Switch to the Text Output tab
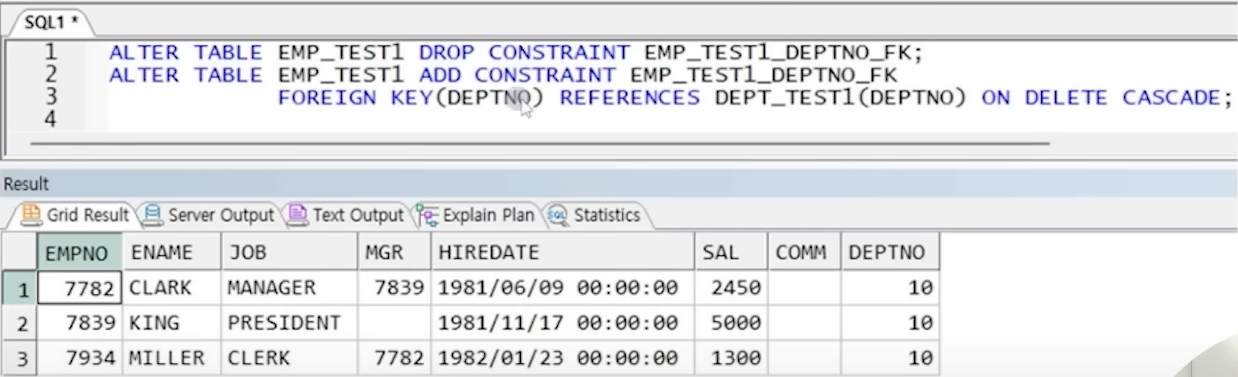Viewport: 1238px width, 377px height. click(347, 215)
